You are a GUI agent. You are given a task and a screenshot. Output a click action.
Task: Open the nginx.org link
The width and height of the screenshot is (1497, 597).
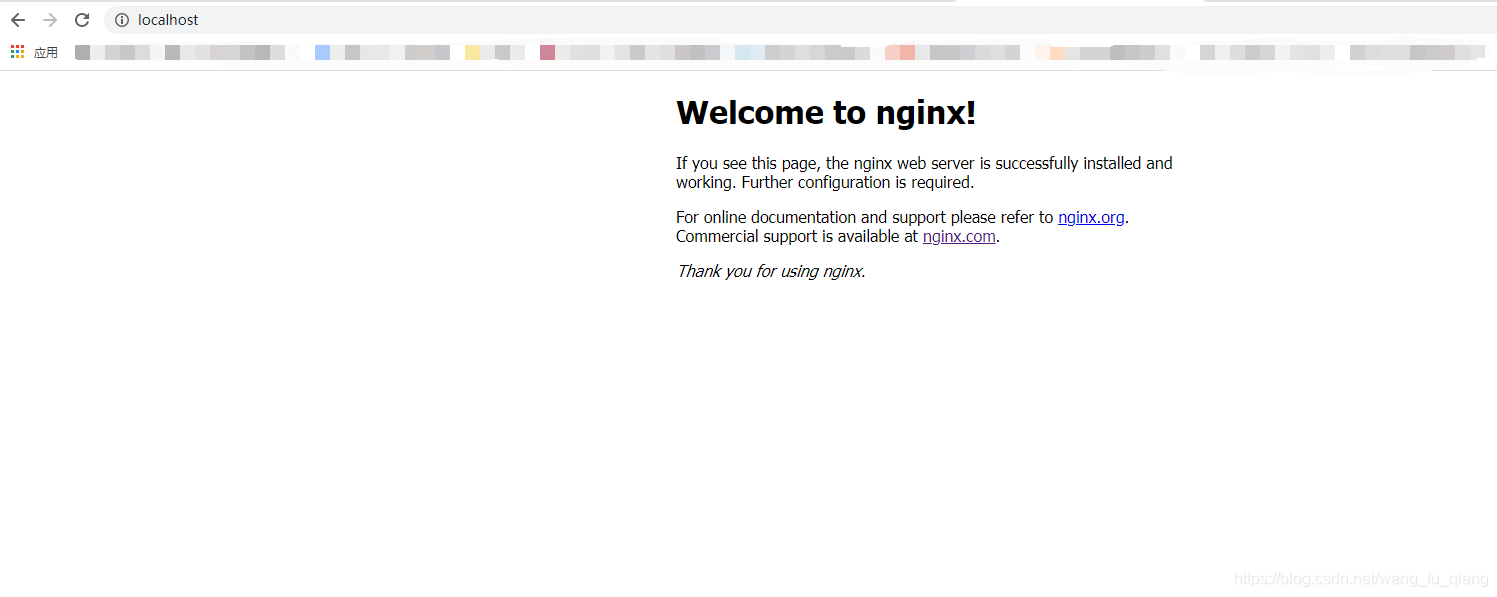pos(1091,217)
